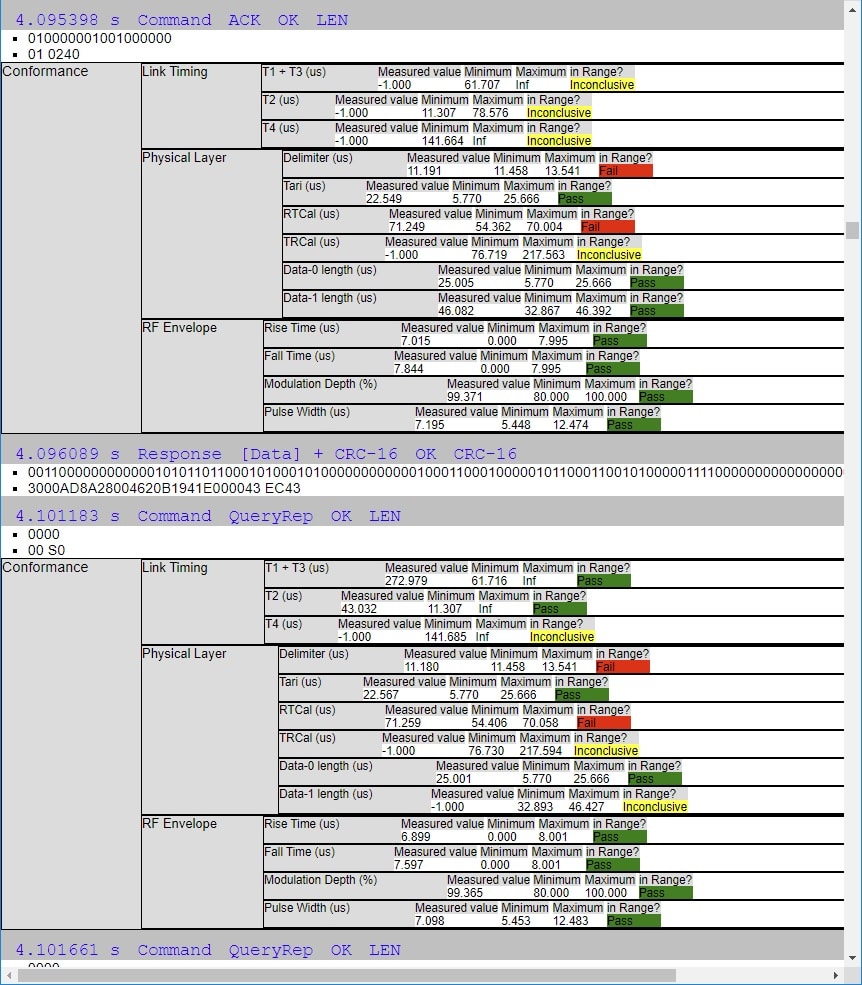The width and height of the screenshot is (862, 985).
Task: Click the Pulse Width measured value 7.195
Action: click(x=429, y=425)
